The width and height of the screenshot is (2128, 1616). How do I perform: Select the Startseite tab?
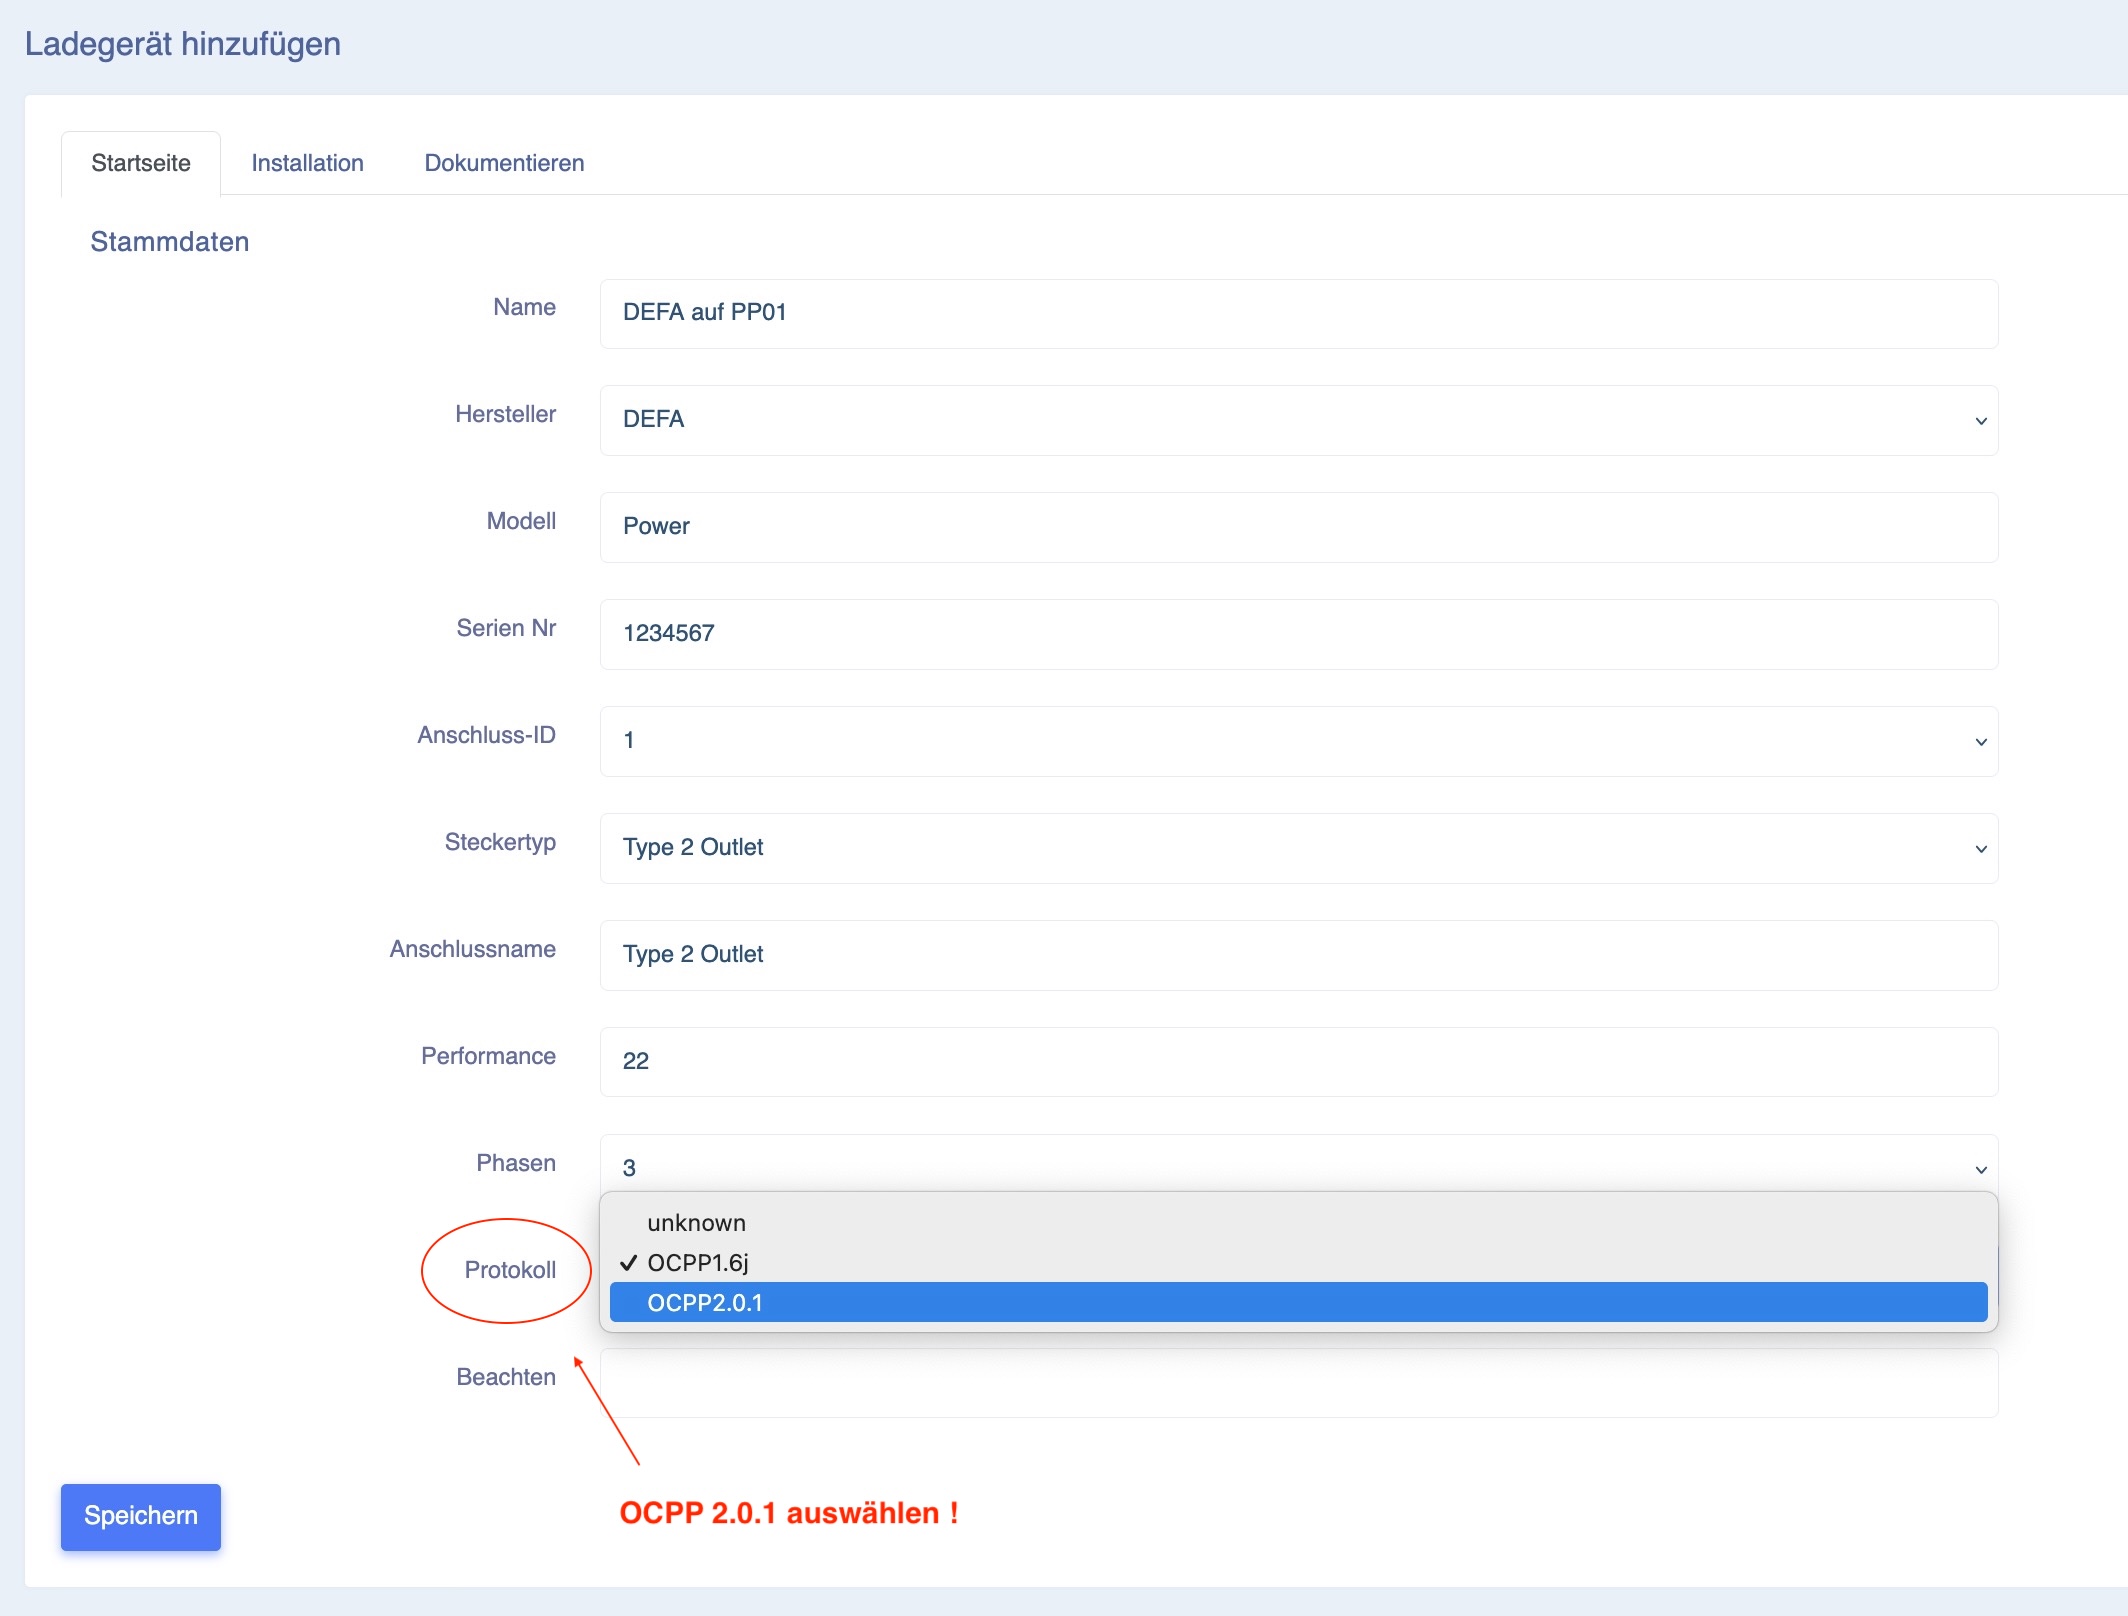(x=141, y=163)
